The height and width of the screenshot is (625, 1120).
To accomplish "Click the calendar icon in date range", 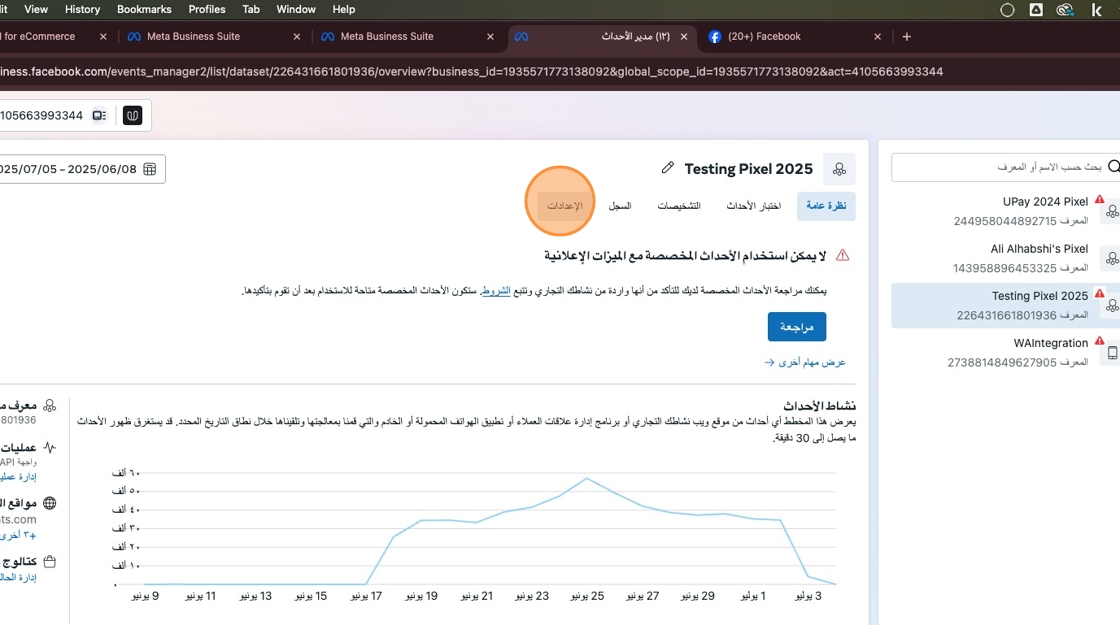I will click(x=149, y=169).
